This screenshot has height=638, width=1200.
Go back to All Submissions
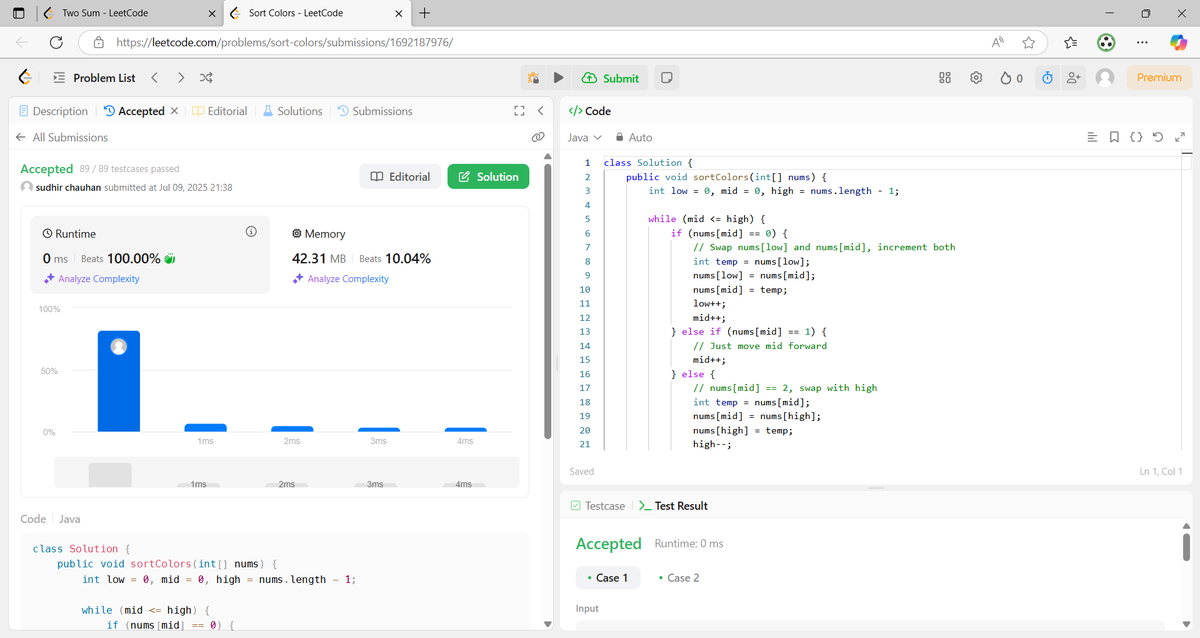click(62, 137)
